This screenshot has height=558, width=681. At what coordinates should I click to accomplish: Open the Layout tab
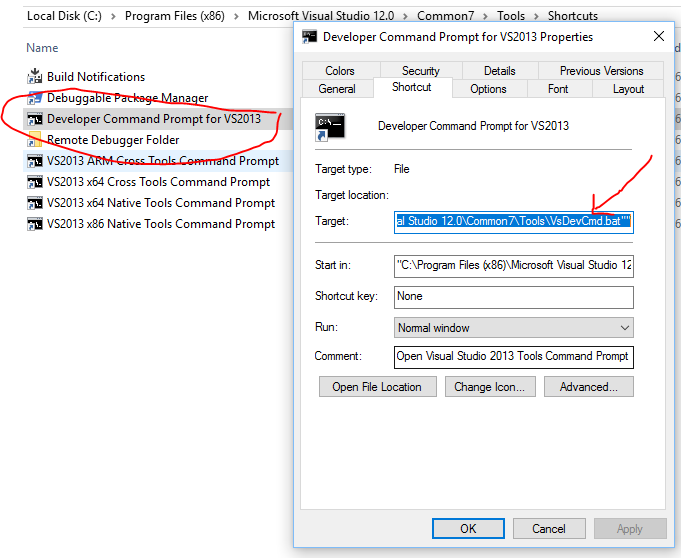point(628,89)
